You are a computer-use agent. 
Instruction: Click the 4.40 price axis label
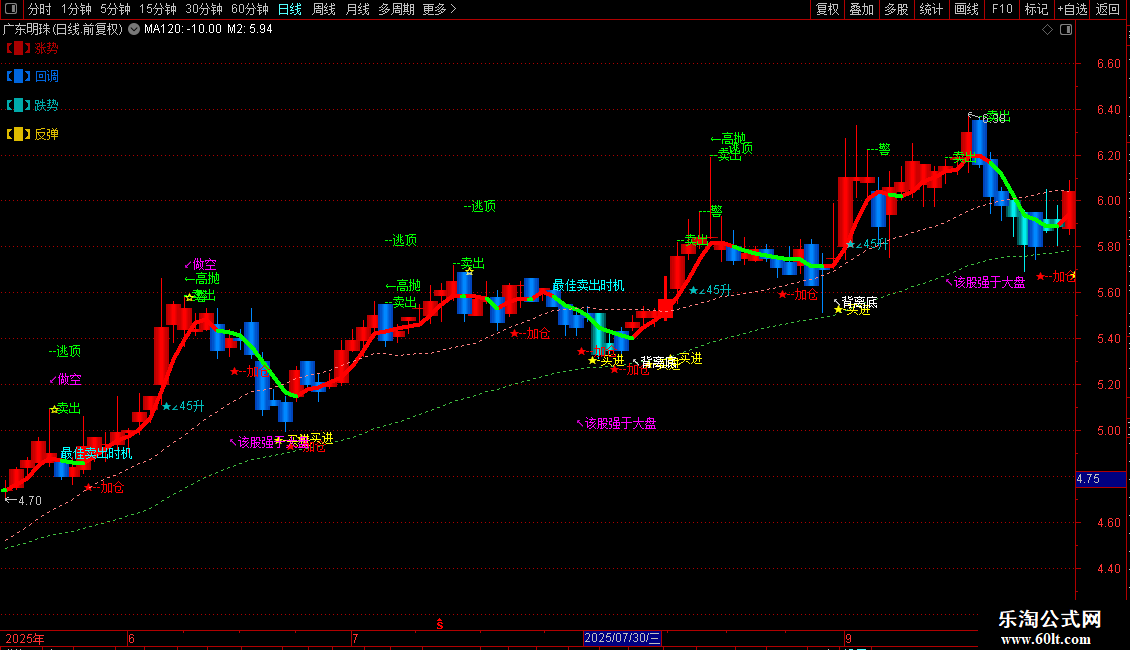(x=1108, y=569)
